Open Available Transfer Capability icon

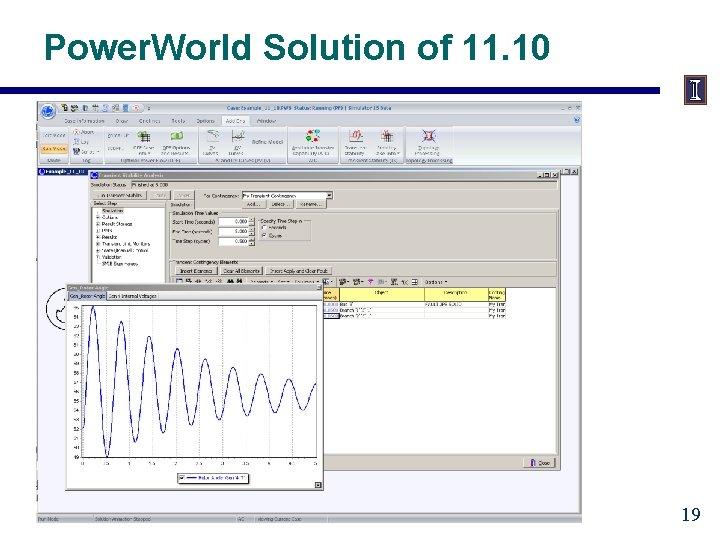[x=313, y=142]
